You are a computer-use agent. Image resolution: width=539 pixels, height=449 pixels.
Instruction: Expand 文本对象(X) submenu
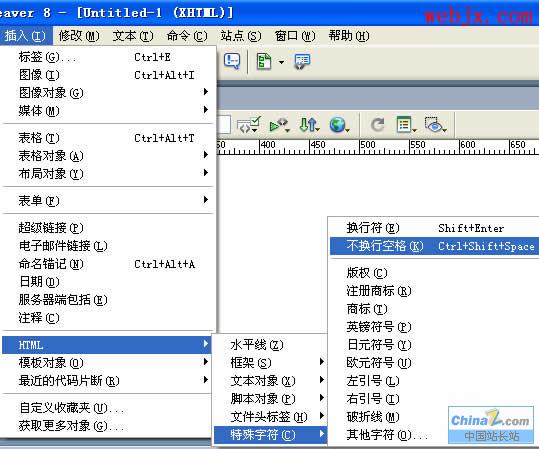point(270,381)
